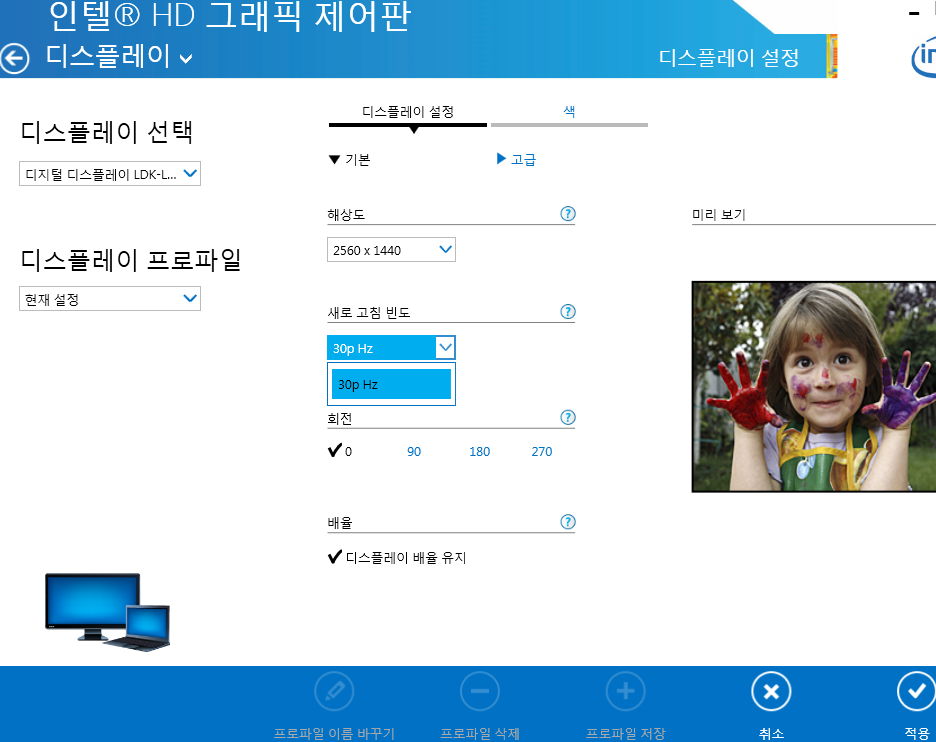Cancel changes with the 취소 X icon
The height and width of the screenshot is (742, 936).
(x=771, y=691)
